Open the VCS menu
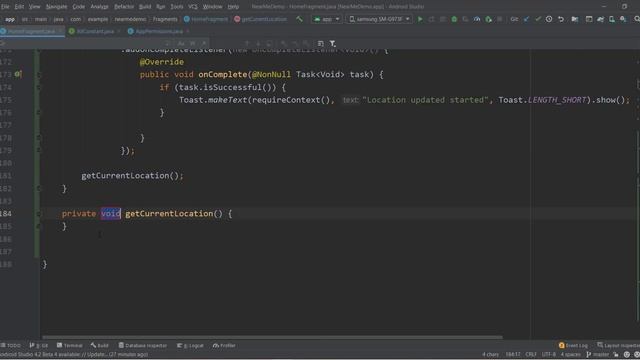Screen dimensions: 640x360 193,7
